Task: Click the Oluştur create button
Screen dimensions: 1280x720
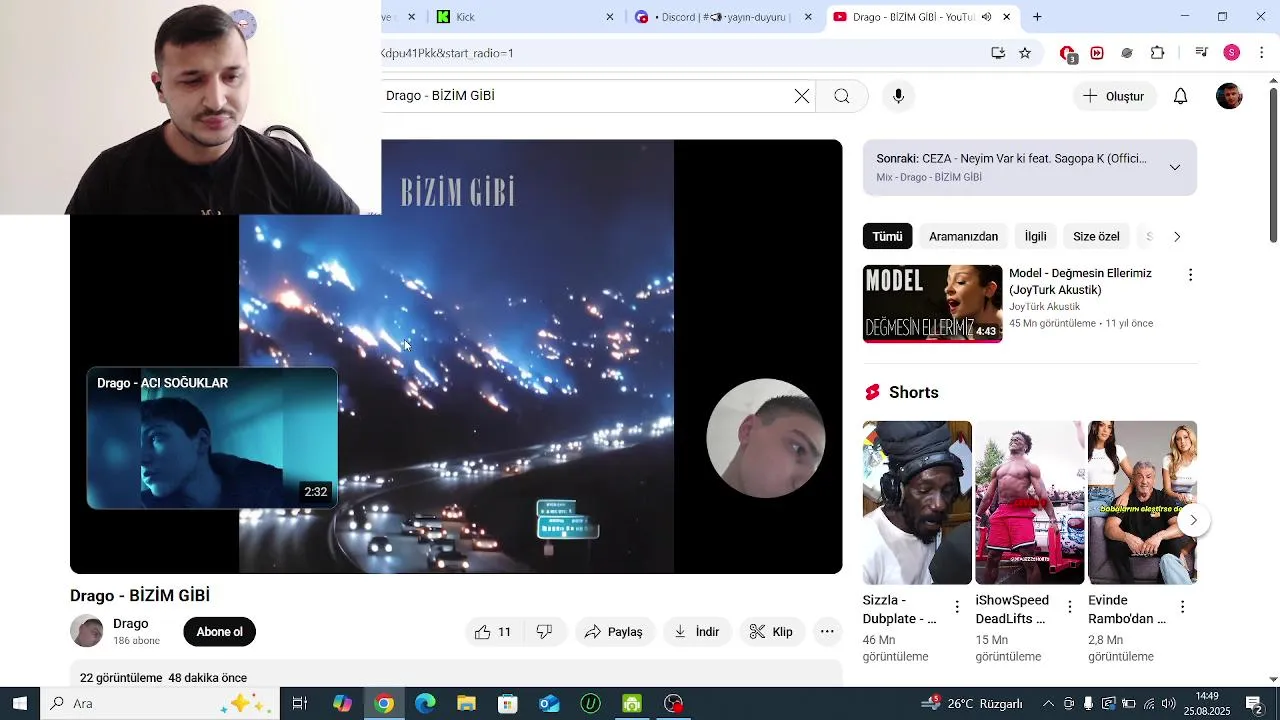Action: 1113,96
